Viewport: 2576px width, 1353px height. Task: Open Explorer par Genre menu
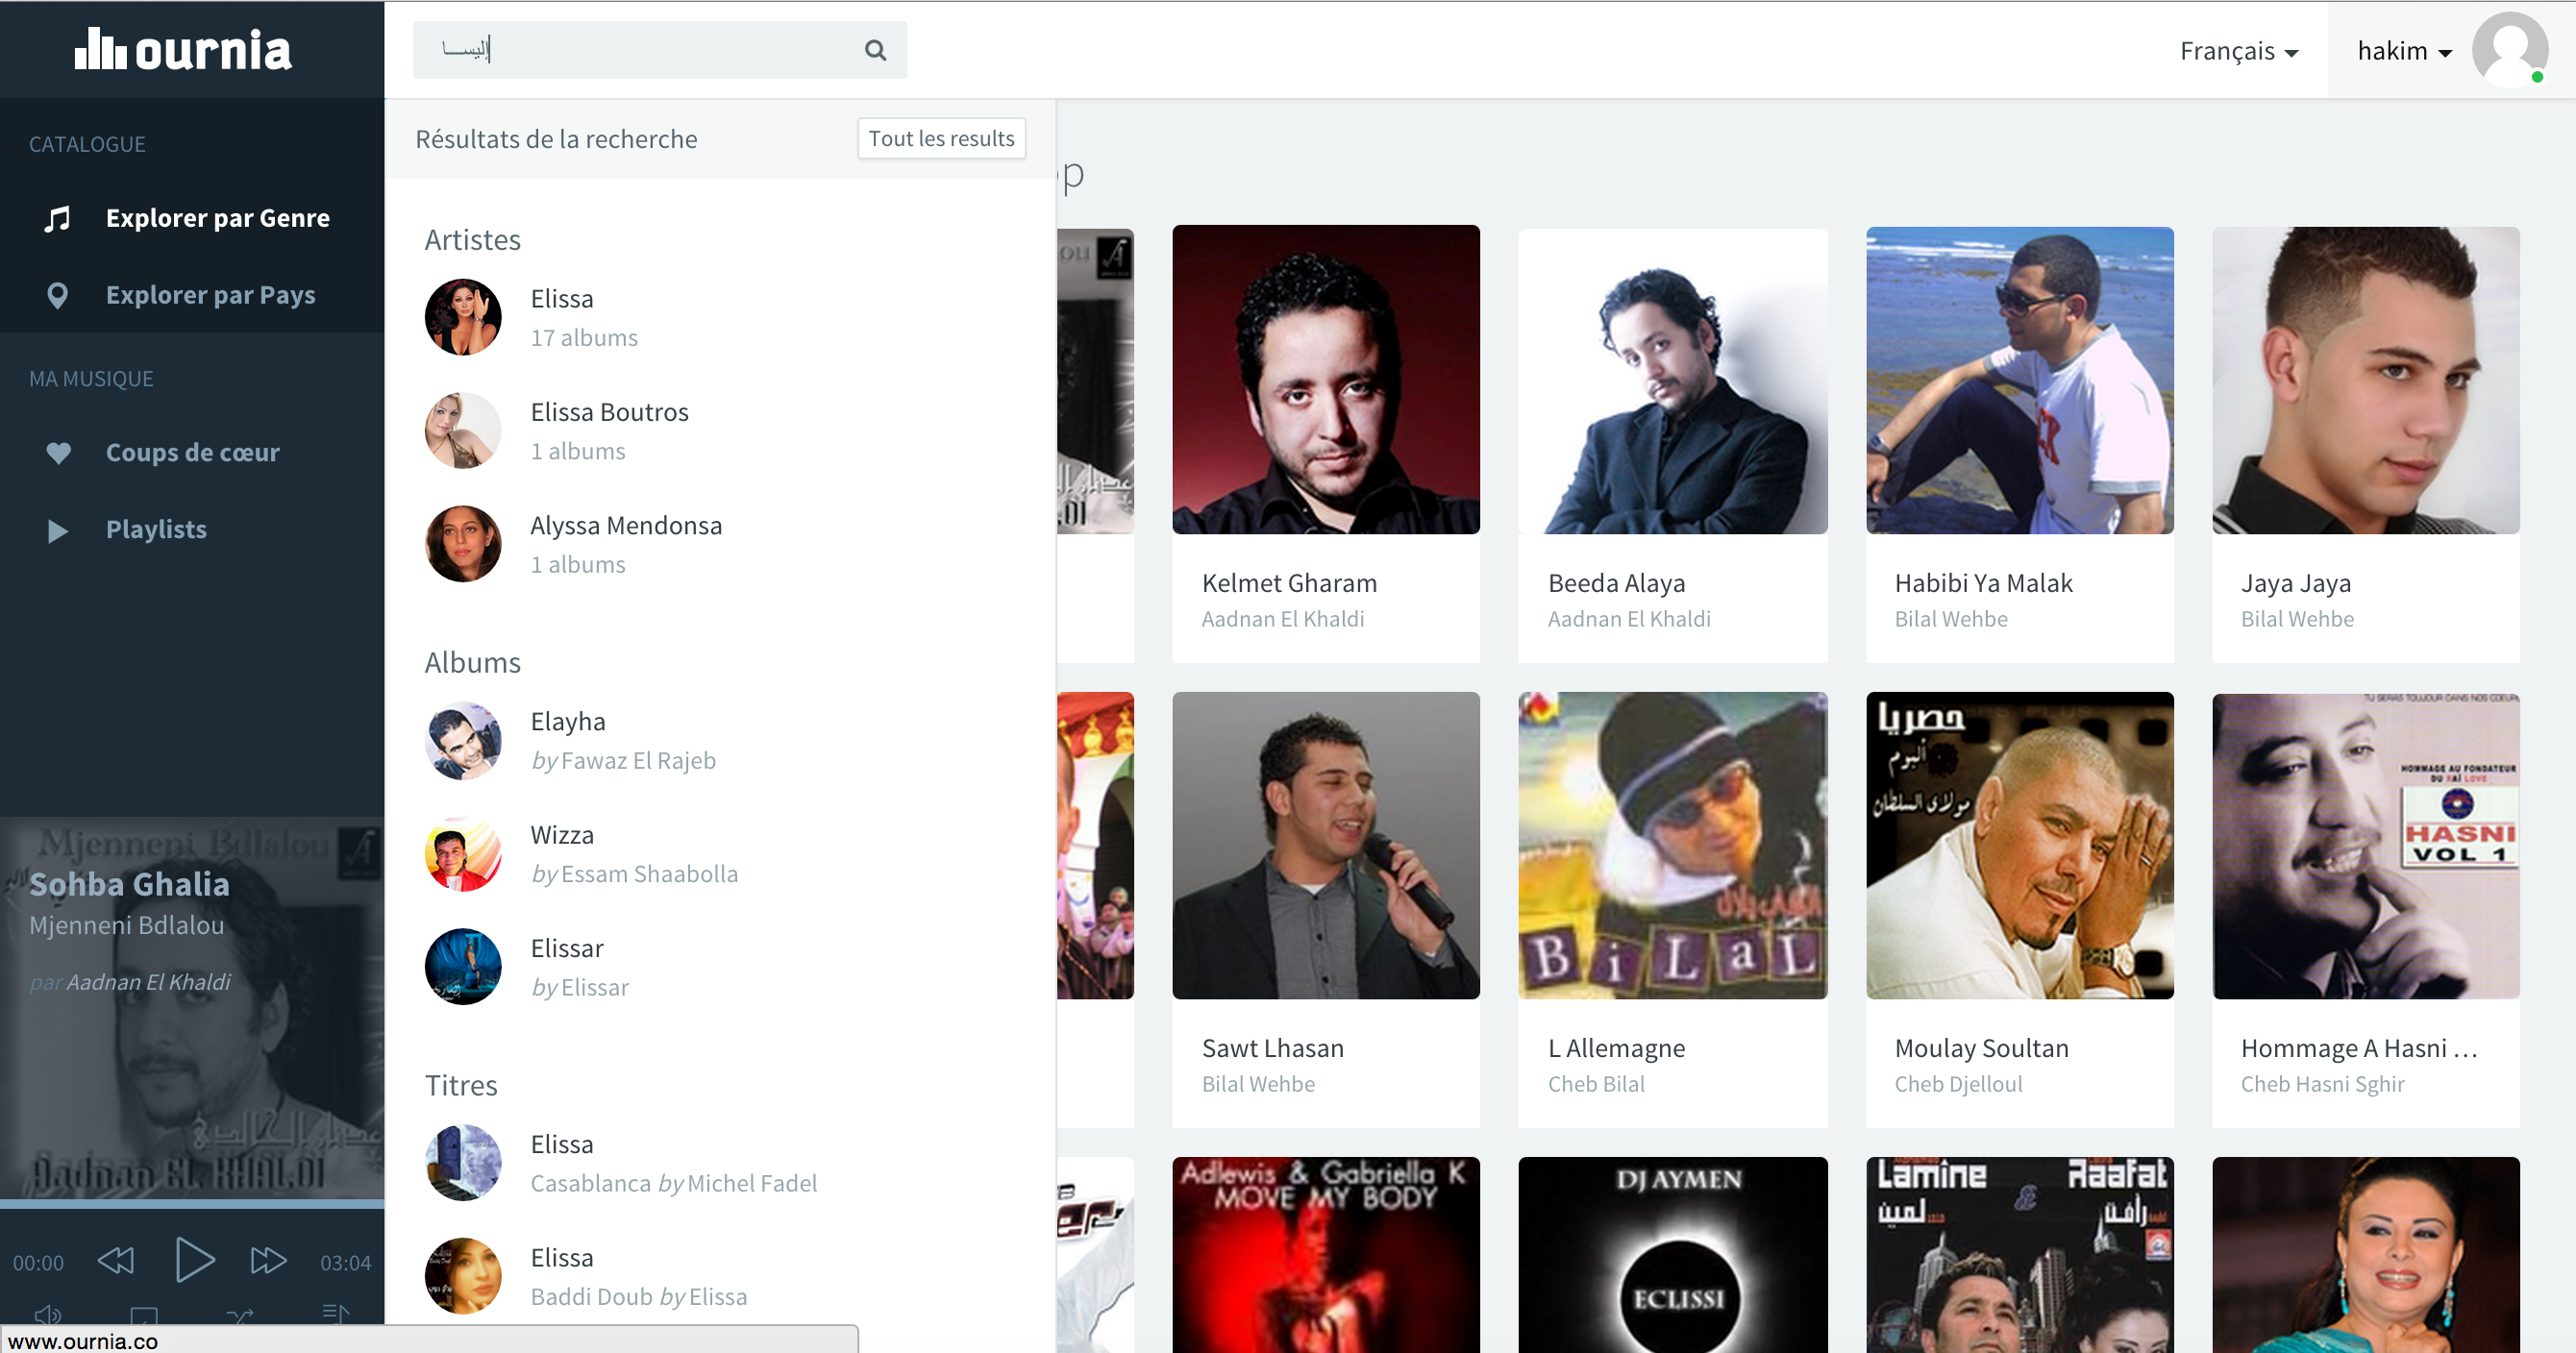217,218
